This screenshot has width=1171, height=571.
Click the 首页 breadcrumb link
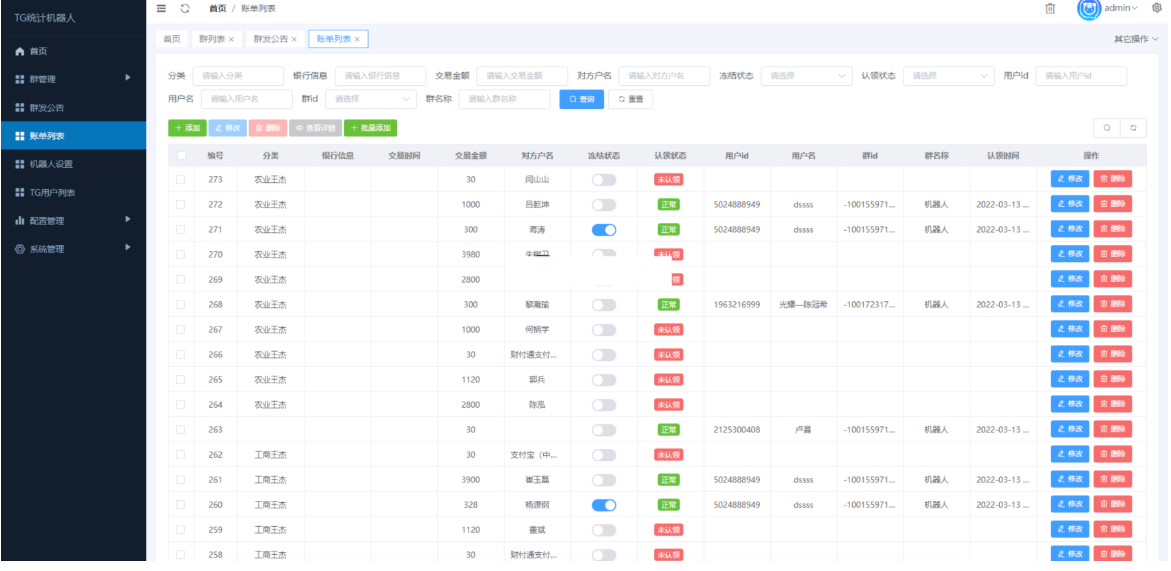pos(217,8)
